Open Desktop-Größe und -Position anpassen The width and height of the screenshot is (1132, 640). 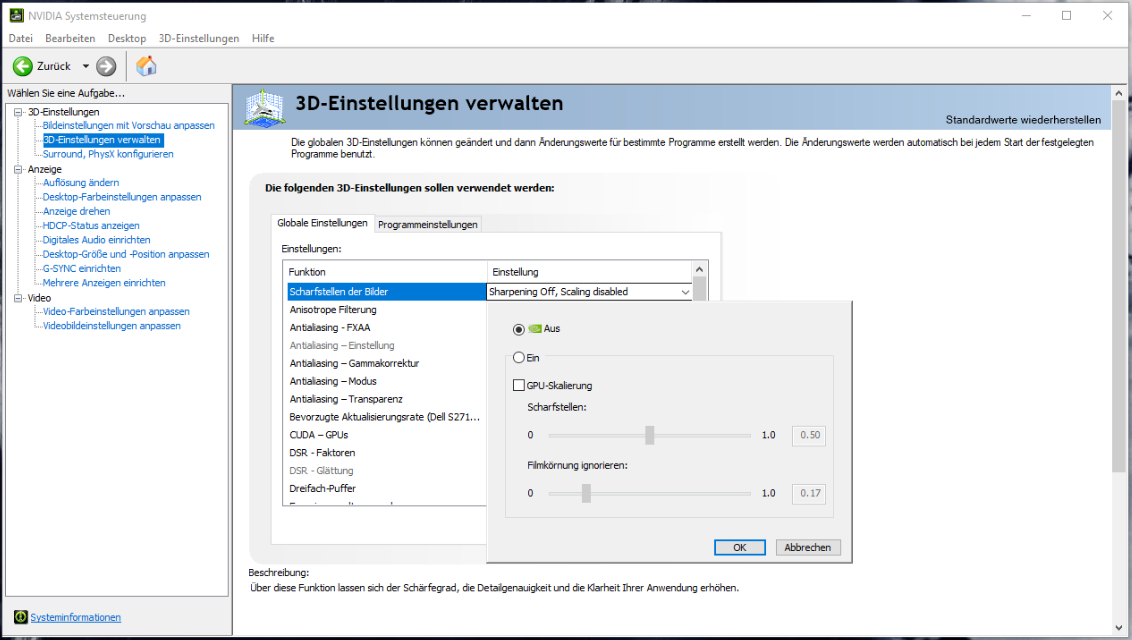pos(126,254)
